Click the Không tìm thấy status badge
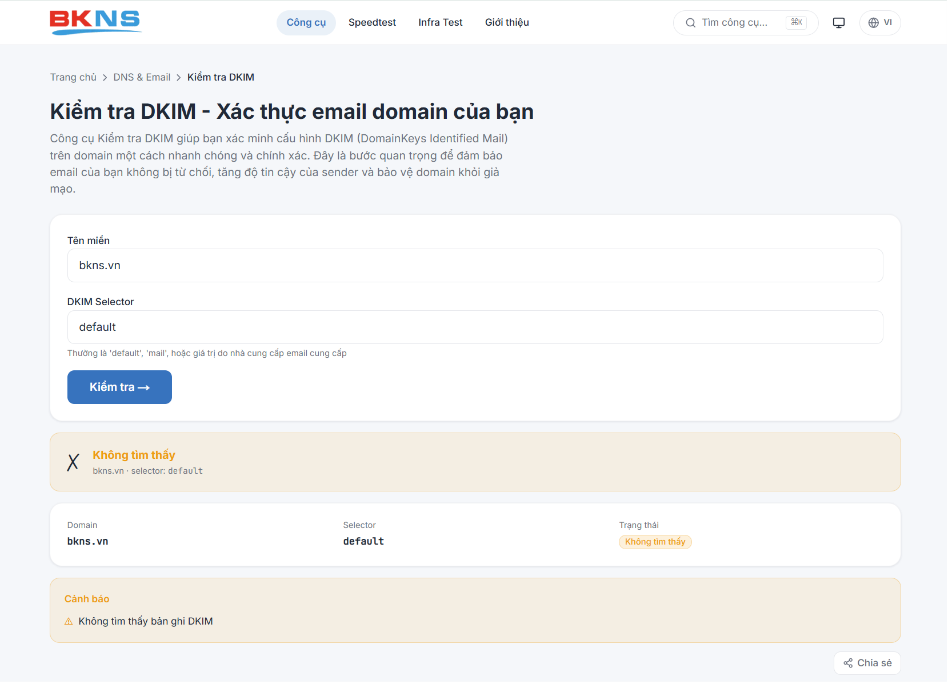Image resolution: width=947 pixels, height=682 pixels. tap(655, 542)
